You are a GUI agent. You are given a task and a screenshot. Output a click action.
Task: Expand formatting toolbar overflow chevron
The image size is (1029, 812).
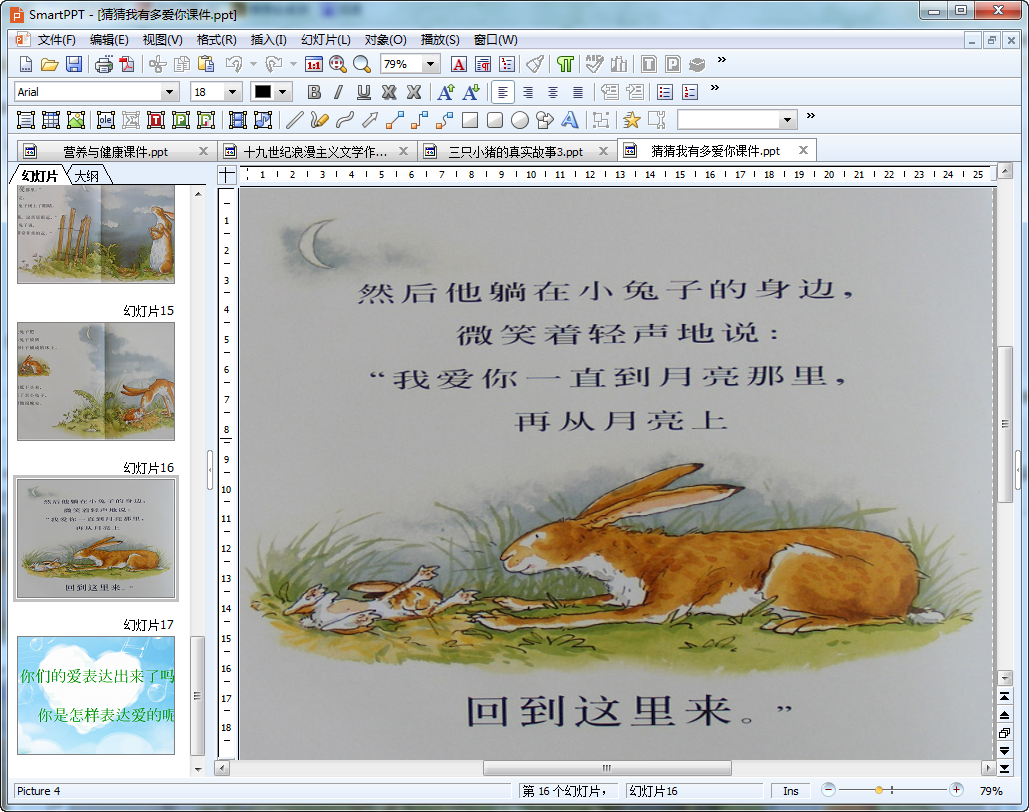click(715, 87)
